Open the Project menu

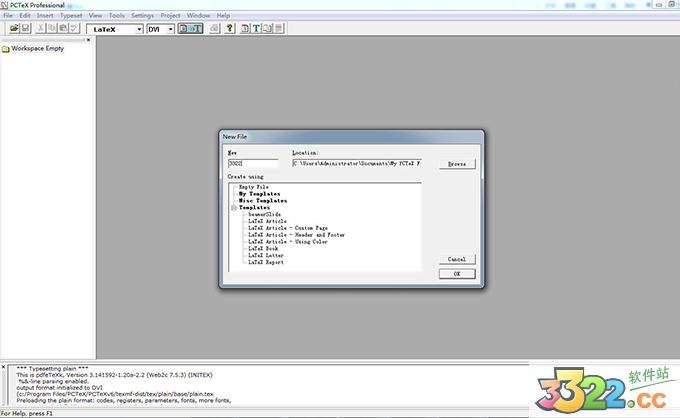pyautogui.click(x=170, y=16)
